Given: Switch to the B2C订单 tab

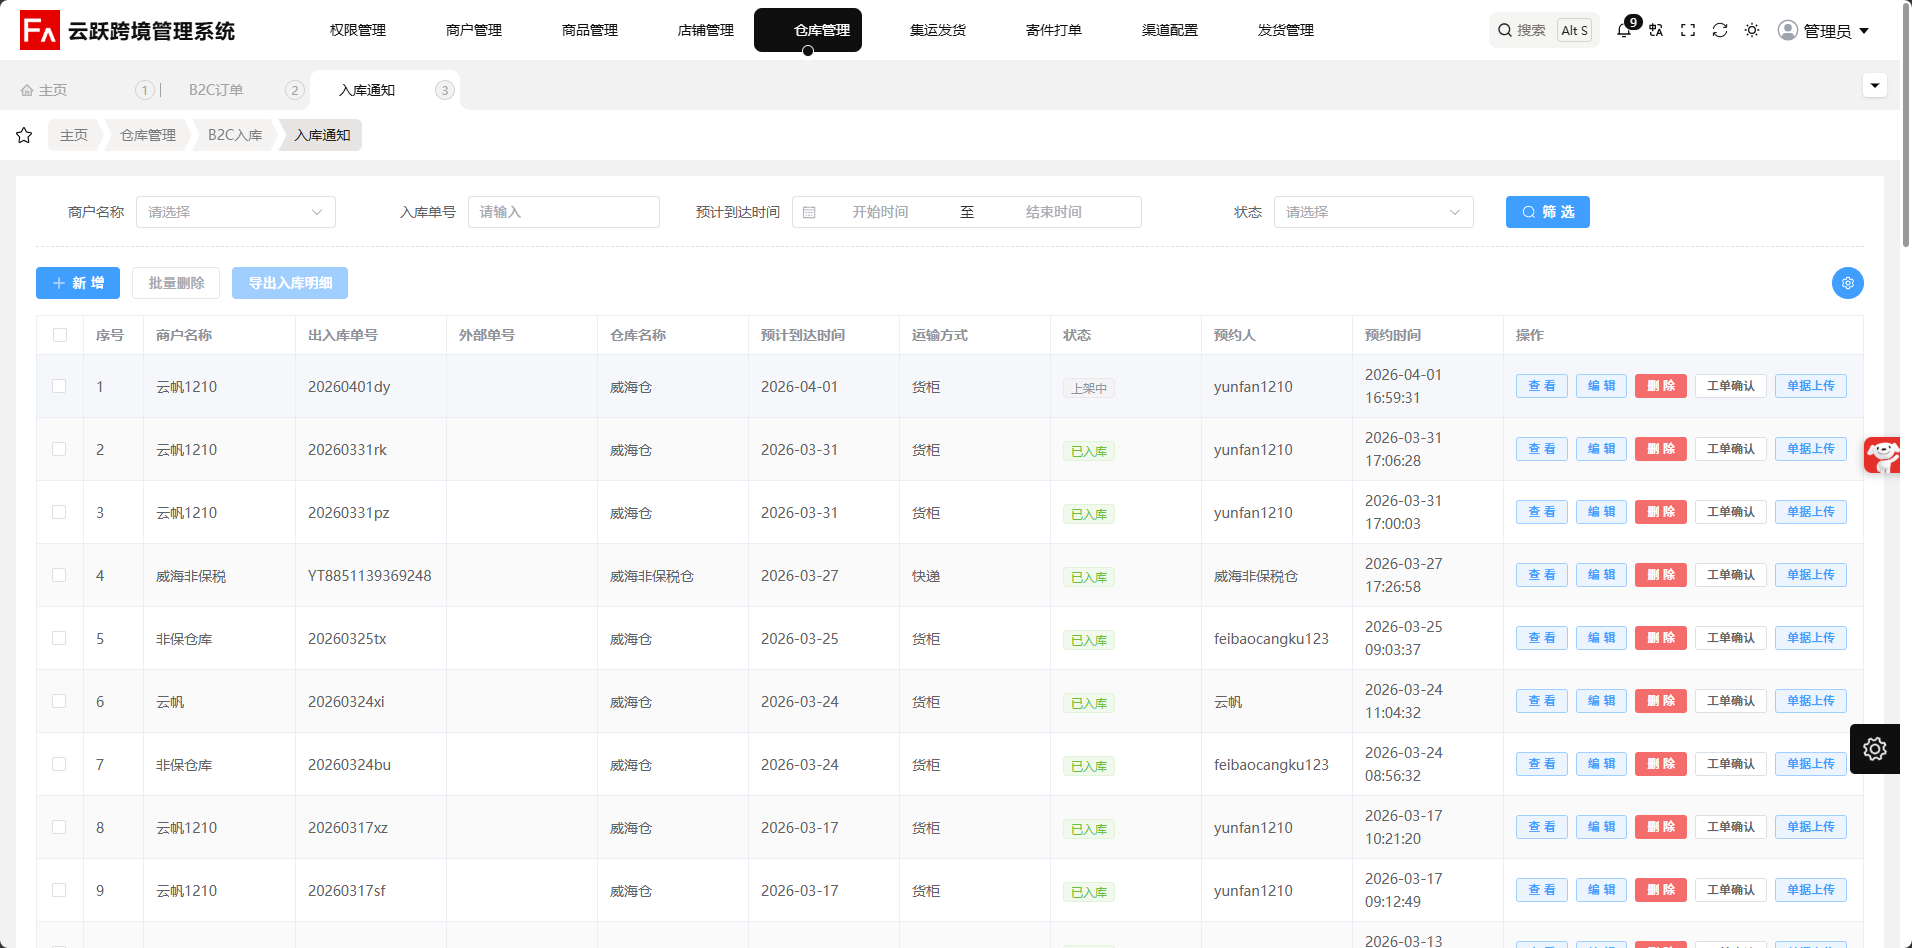Looking at the screenshot, I should [216, 90].
